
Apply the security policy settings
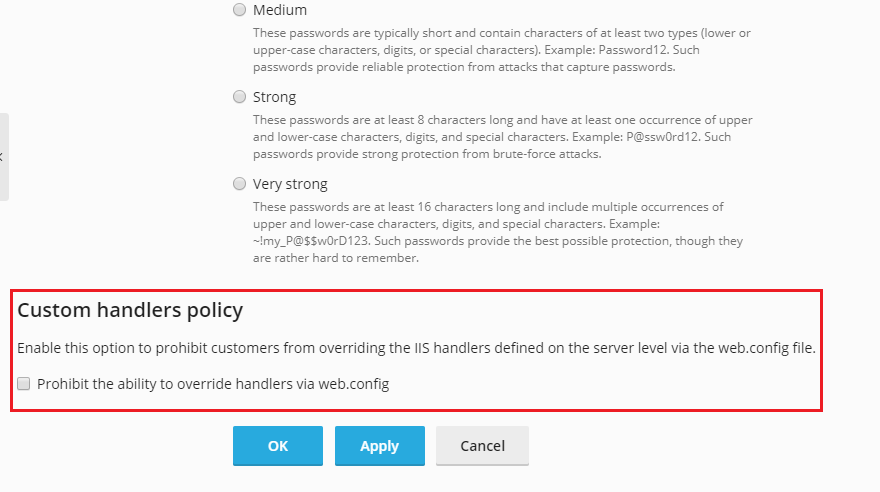[x=379, y=445]
